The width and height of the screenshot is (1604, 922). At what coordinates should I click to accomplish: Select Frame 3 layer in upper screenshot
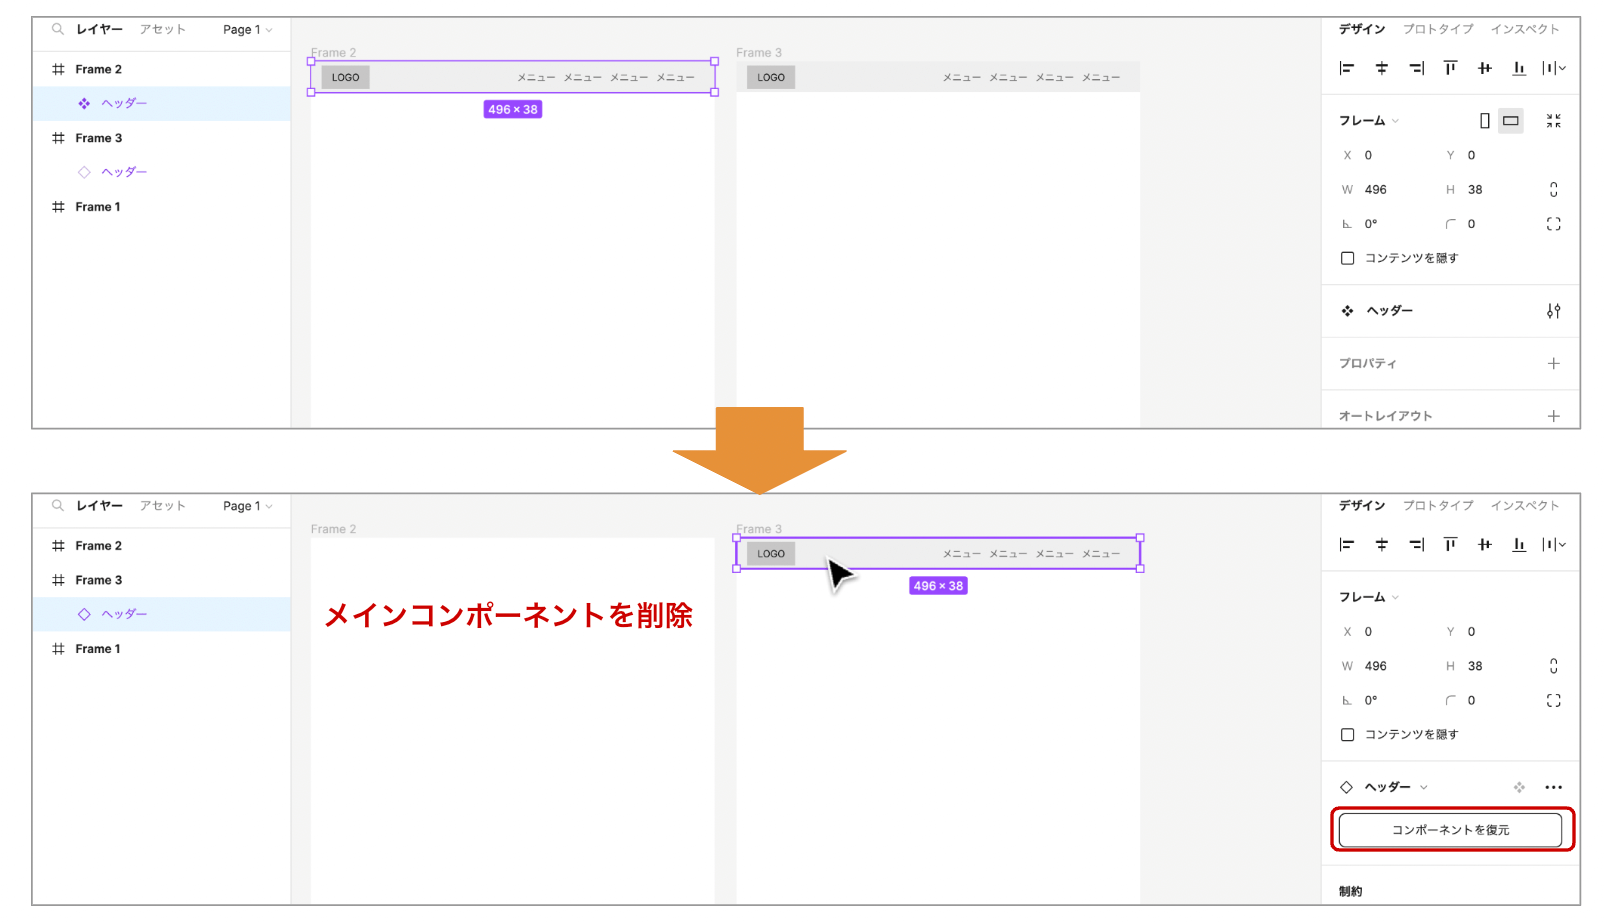(162, 138)
